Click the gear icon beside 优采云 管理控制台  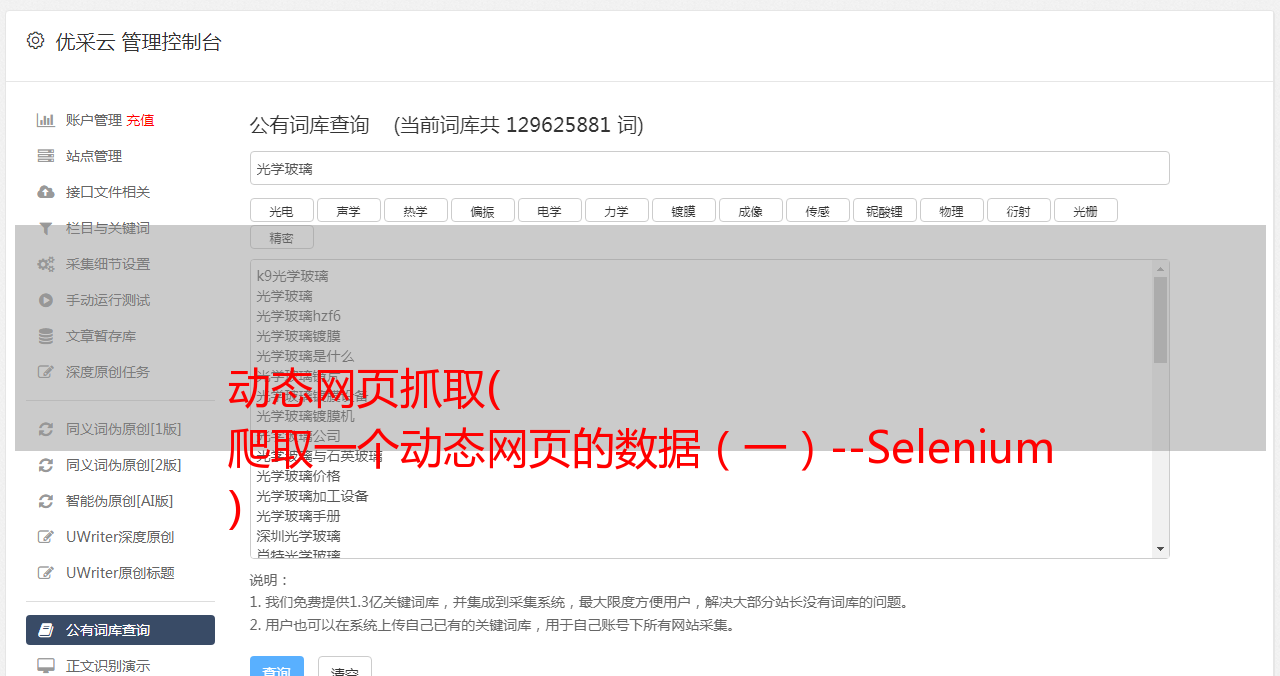point(35,41)
